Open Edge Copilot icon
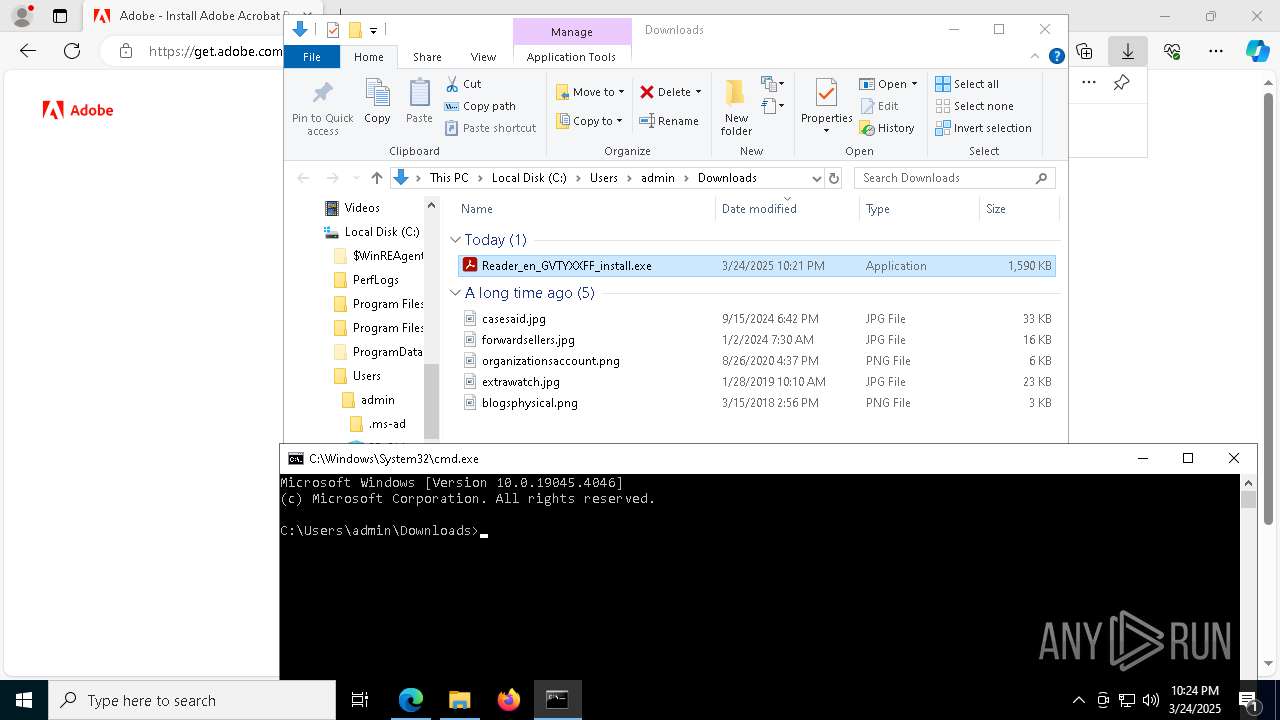The height and width of the screenshot is (720, 1280). [1257, 51]
